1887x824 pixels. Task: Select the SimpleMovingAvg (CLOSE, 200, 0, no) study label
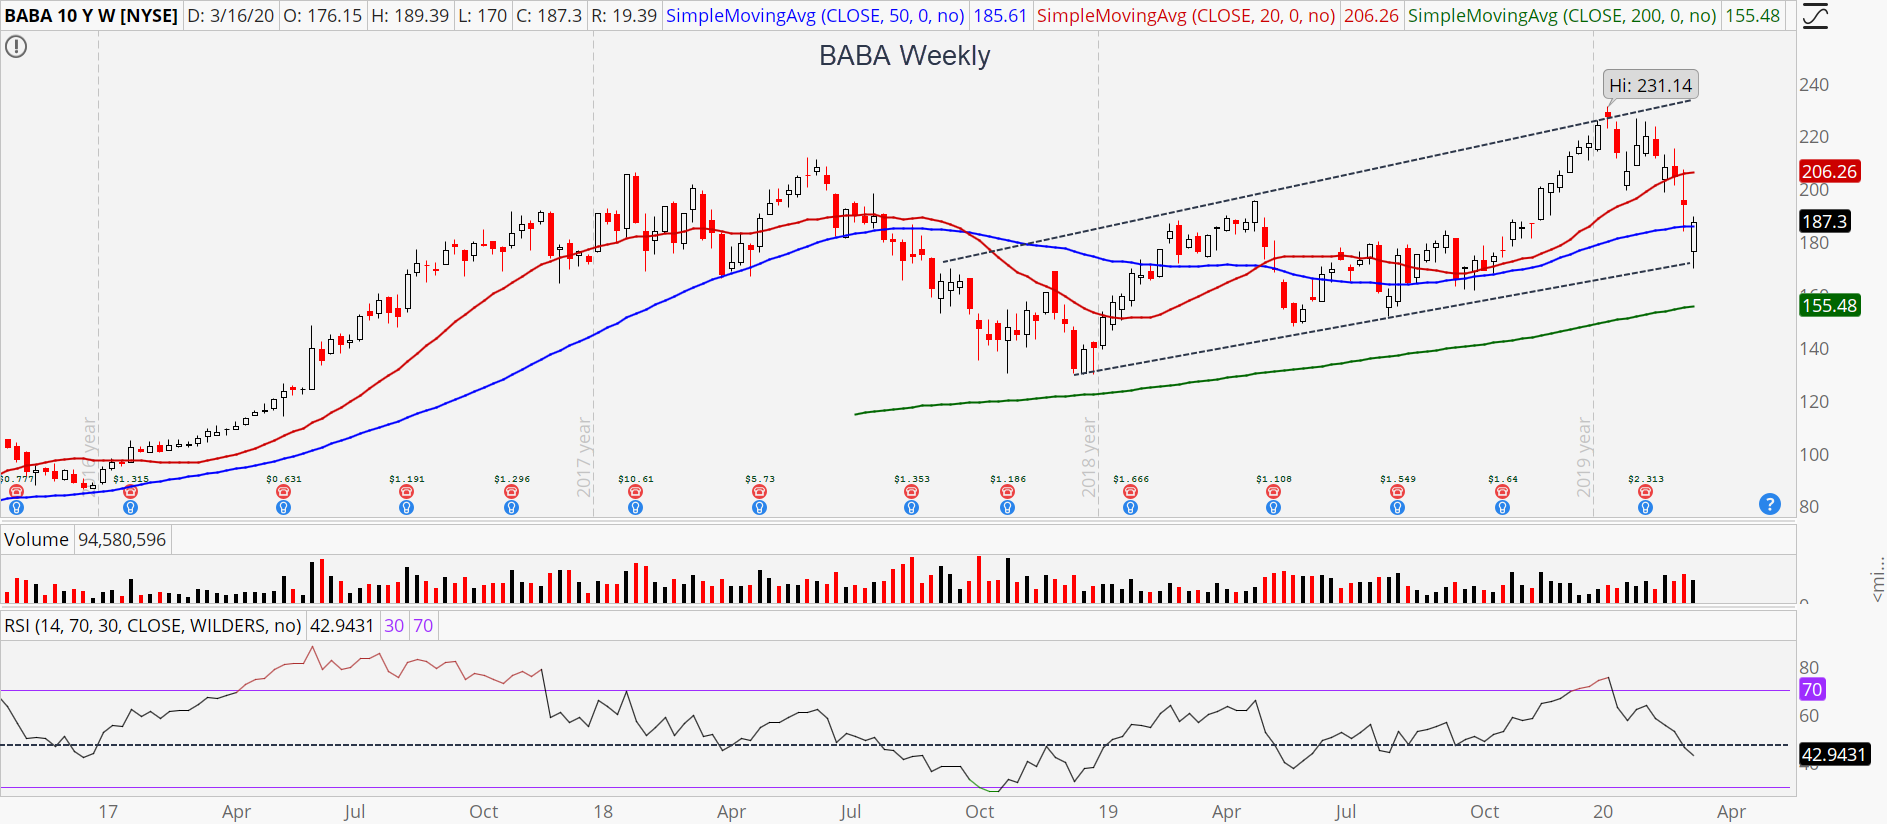[x=1562, y=16]
